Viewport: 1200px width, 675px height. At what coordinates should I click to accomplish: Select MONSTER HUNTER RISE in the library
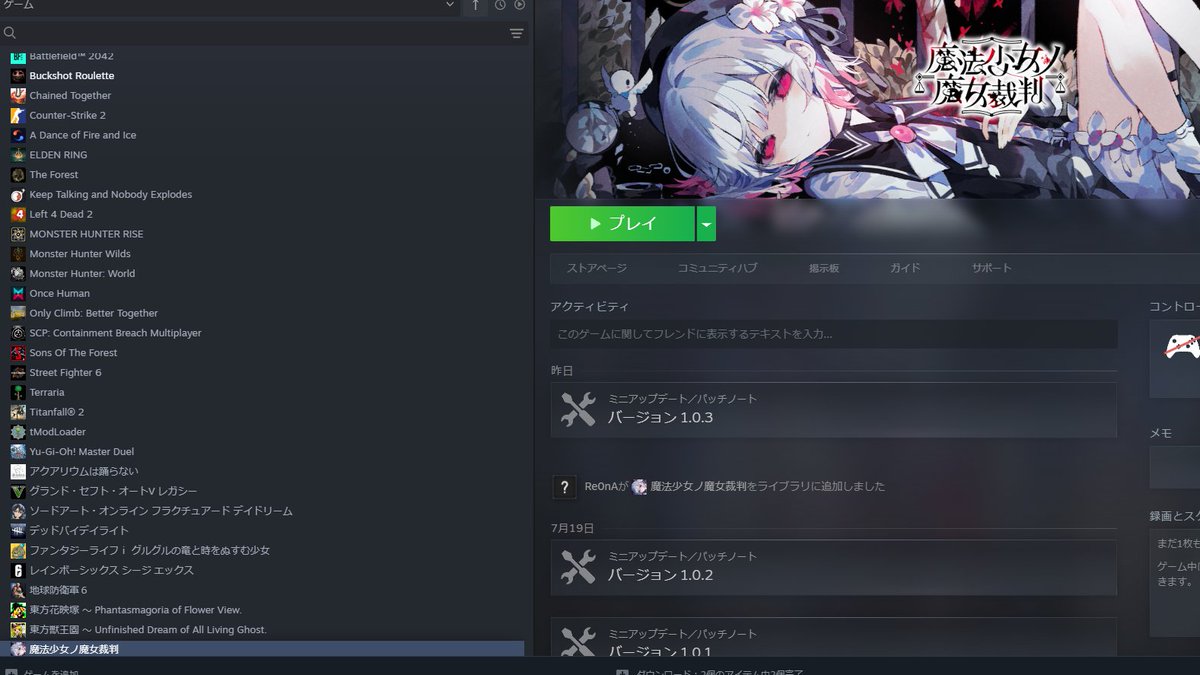coord(86,234)
